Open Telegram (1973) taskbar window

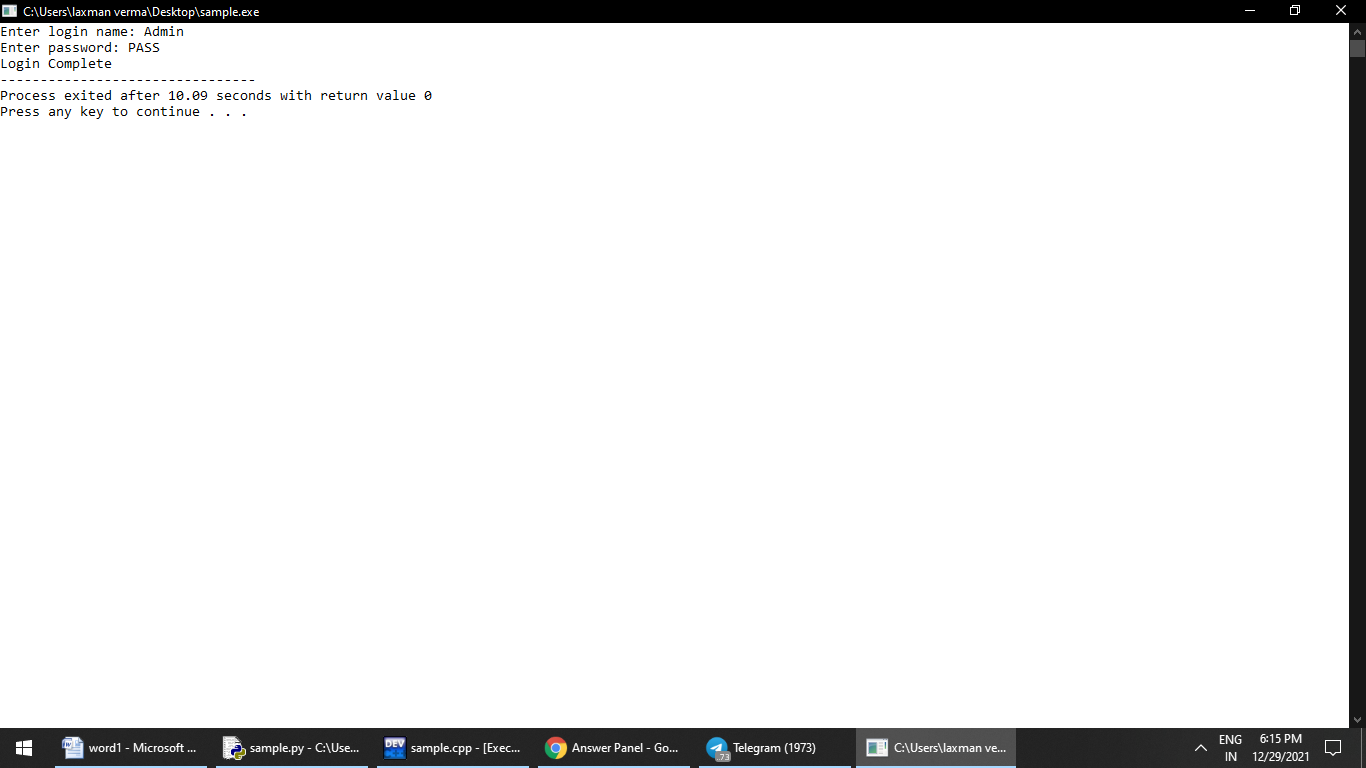coord(775,747)
